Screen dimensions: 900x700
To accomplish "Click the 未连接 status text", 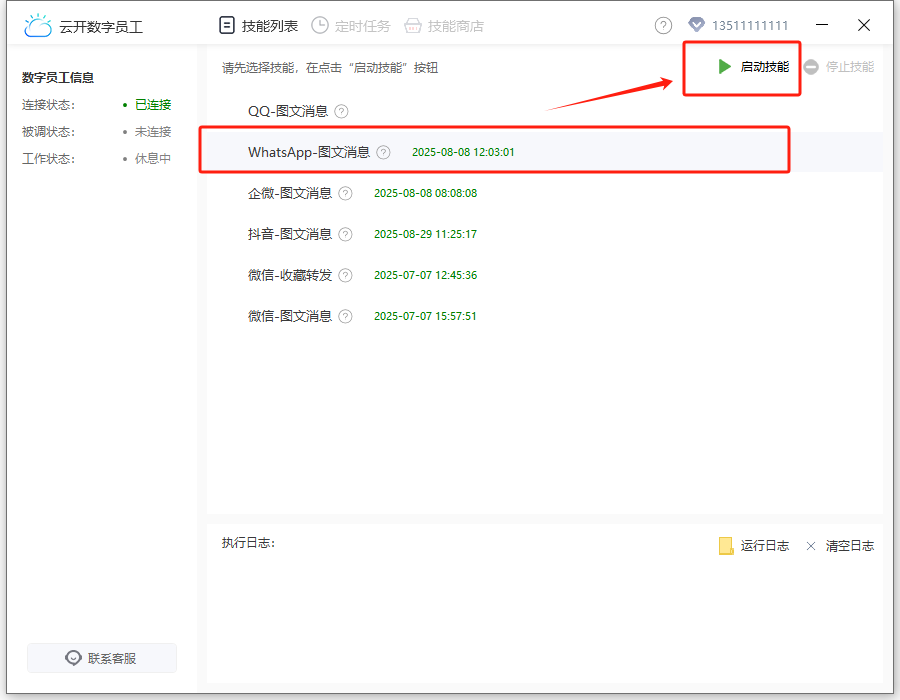I will (153, 131).
